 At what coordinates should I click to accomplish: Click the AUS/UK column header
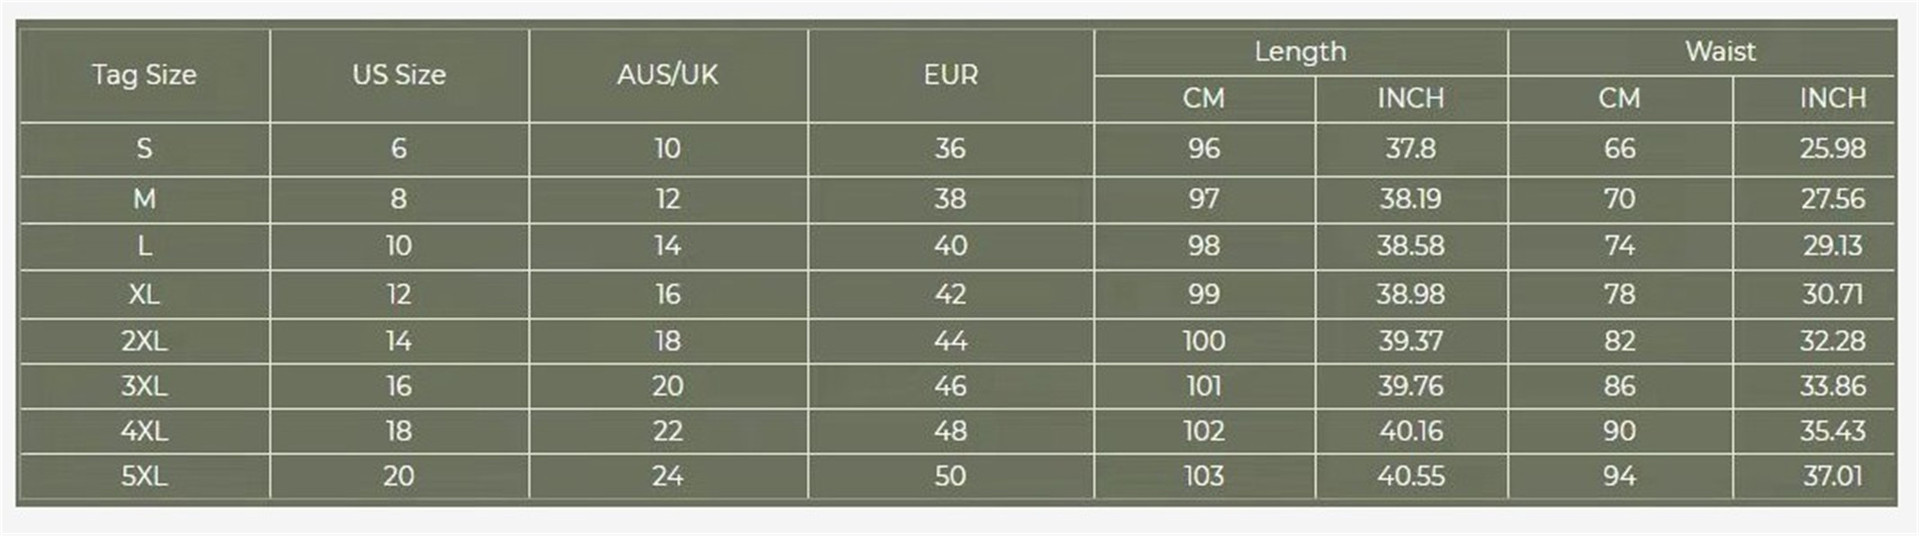(x=668, y=75)
